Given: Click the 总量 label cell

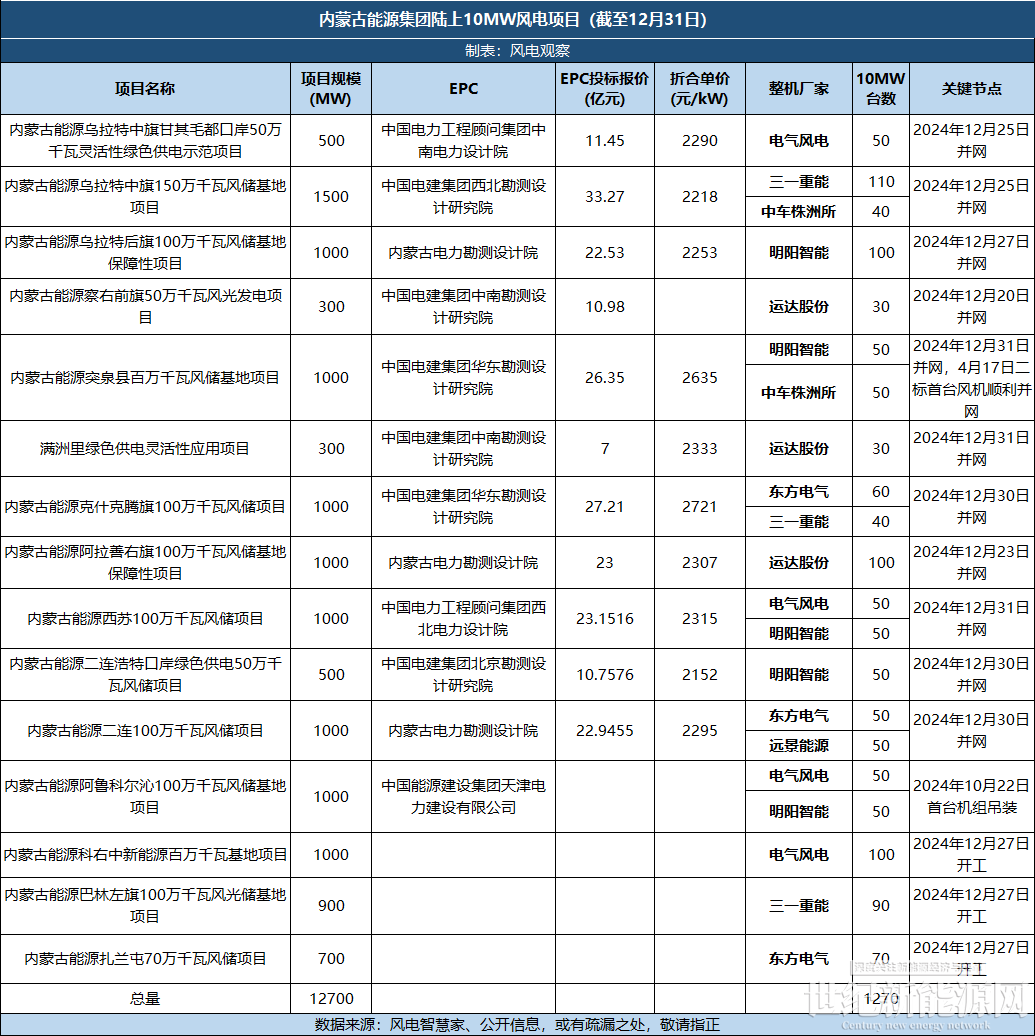Looking at the screenshot, I should pyautogui.click(x=145, y=998).
